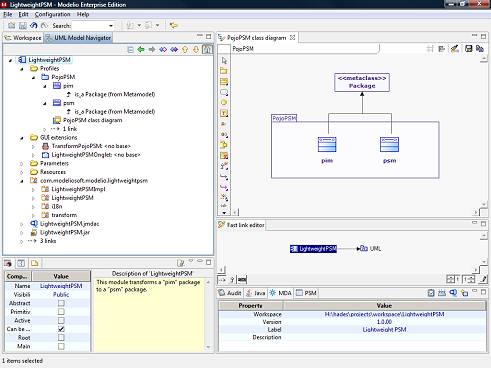Open the Edit menu
This screenshot has height=368, width=491.
pos(23,14)
